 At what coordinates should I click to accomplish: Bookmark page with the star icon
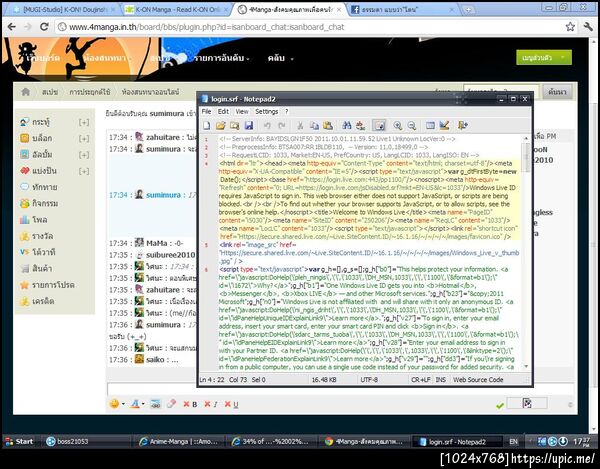point(570,27)
